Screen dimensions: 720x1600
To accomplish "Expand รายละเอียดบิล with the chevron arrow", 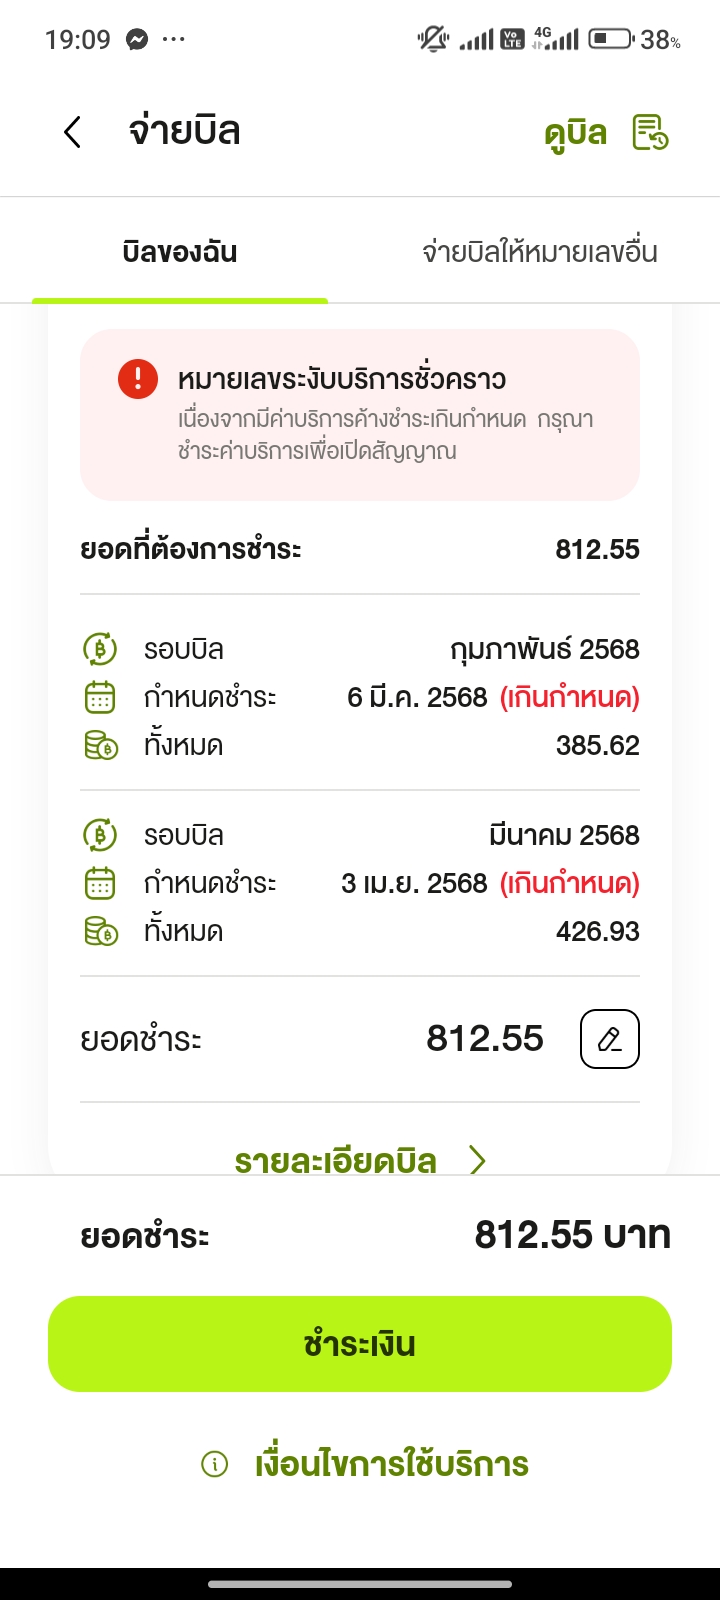I will (x=478, y=1160).
